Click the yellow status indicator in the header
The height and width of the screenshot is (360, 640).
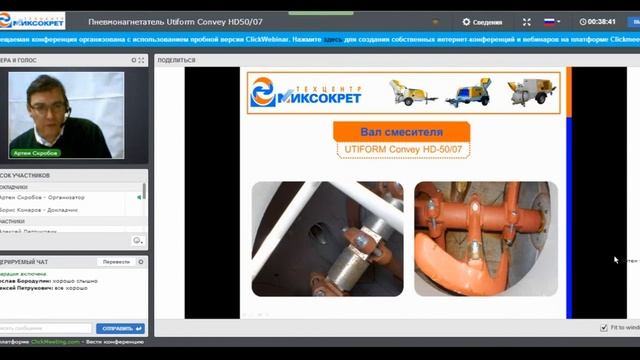(x=435, y=22)
